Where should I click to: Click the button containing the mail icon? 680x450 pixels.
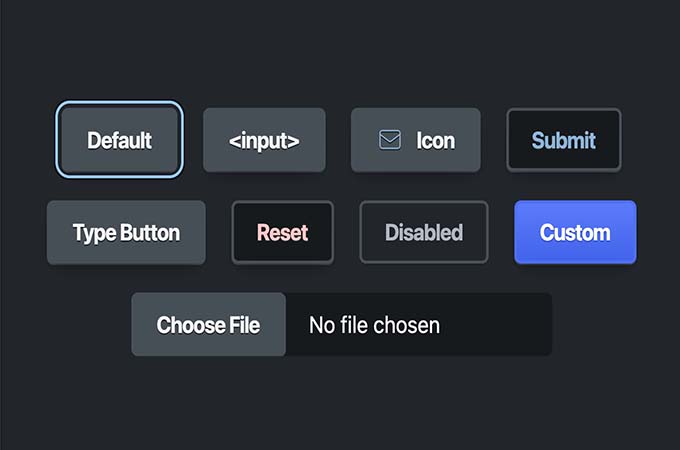pos(415,140)
